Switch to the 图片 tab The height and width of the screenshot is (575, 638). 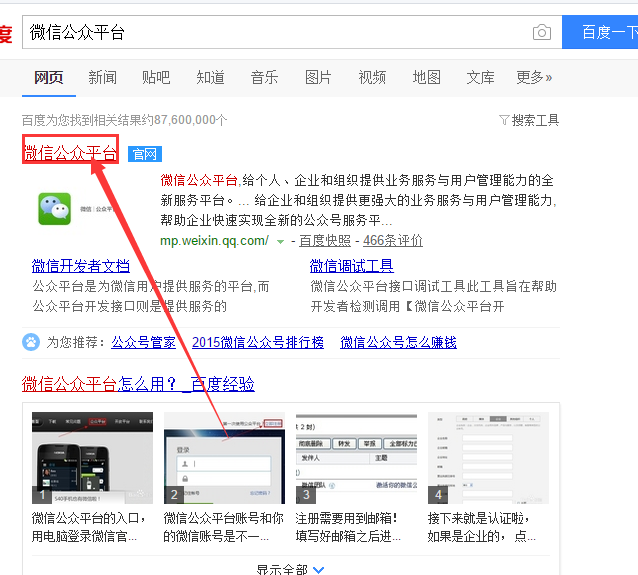coord(318,77)
